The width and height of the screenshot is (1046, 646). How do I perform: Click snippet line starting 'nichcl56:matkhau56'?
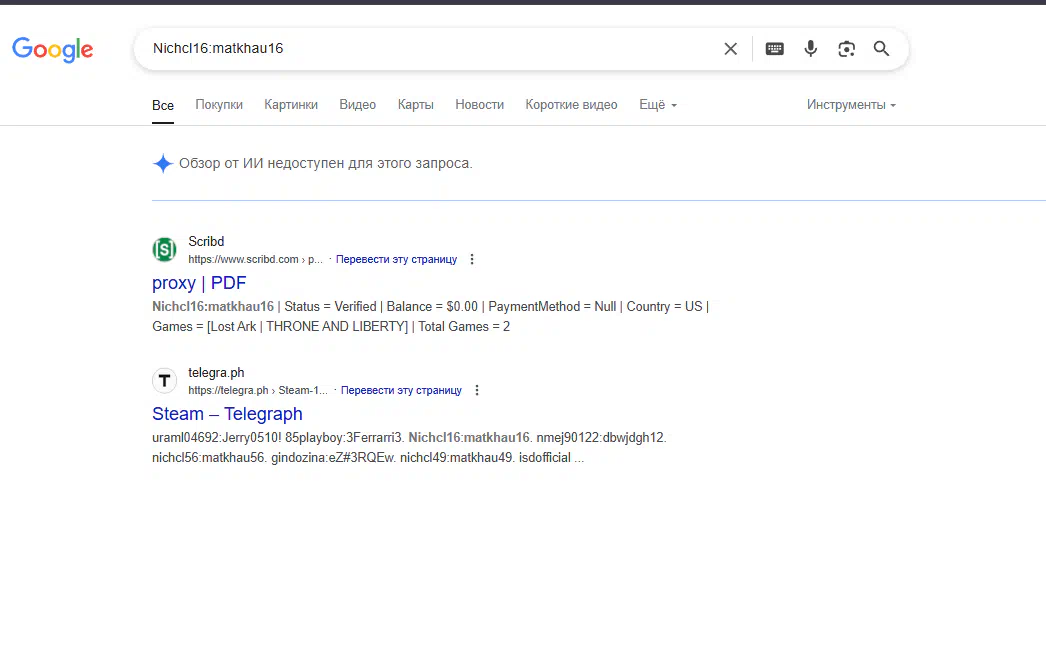pyautogui.click(x=368, y=458)
